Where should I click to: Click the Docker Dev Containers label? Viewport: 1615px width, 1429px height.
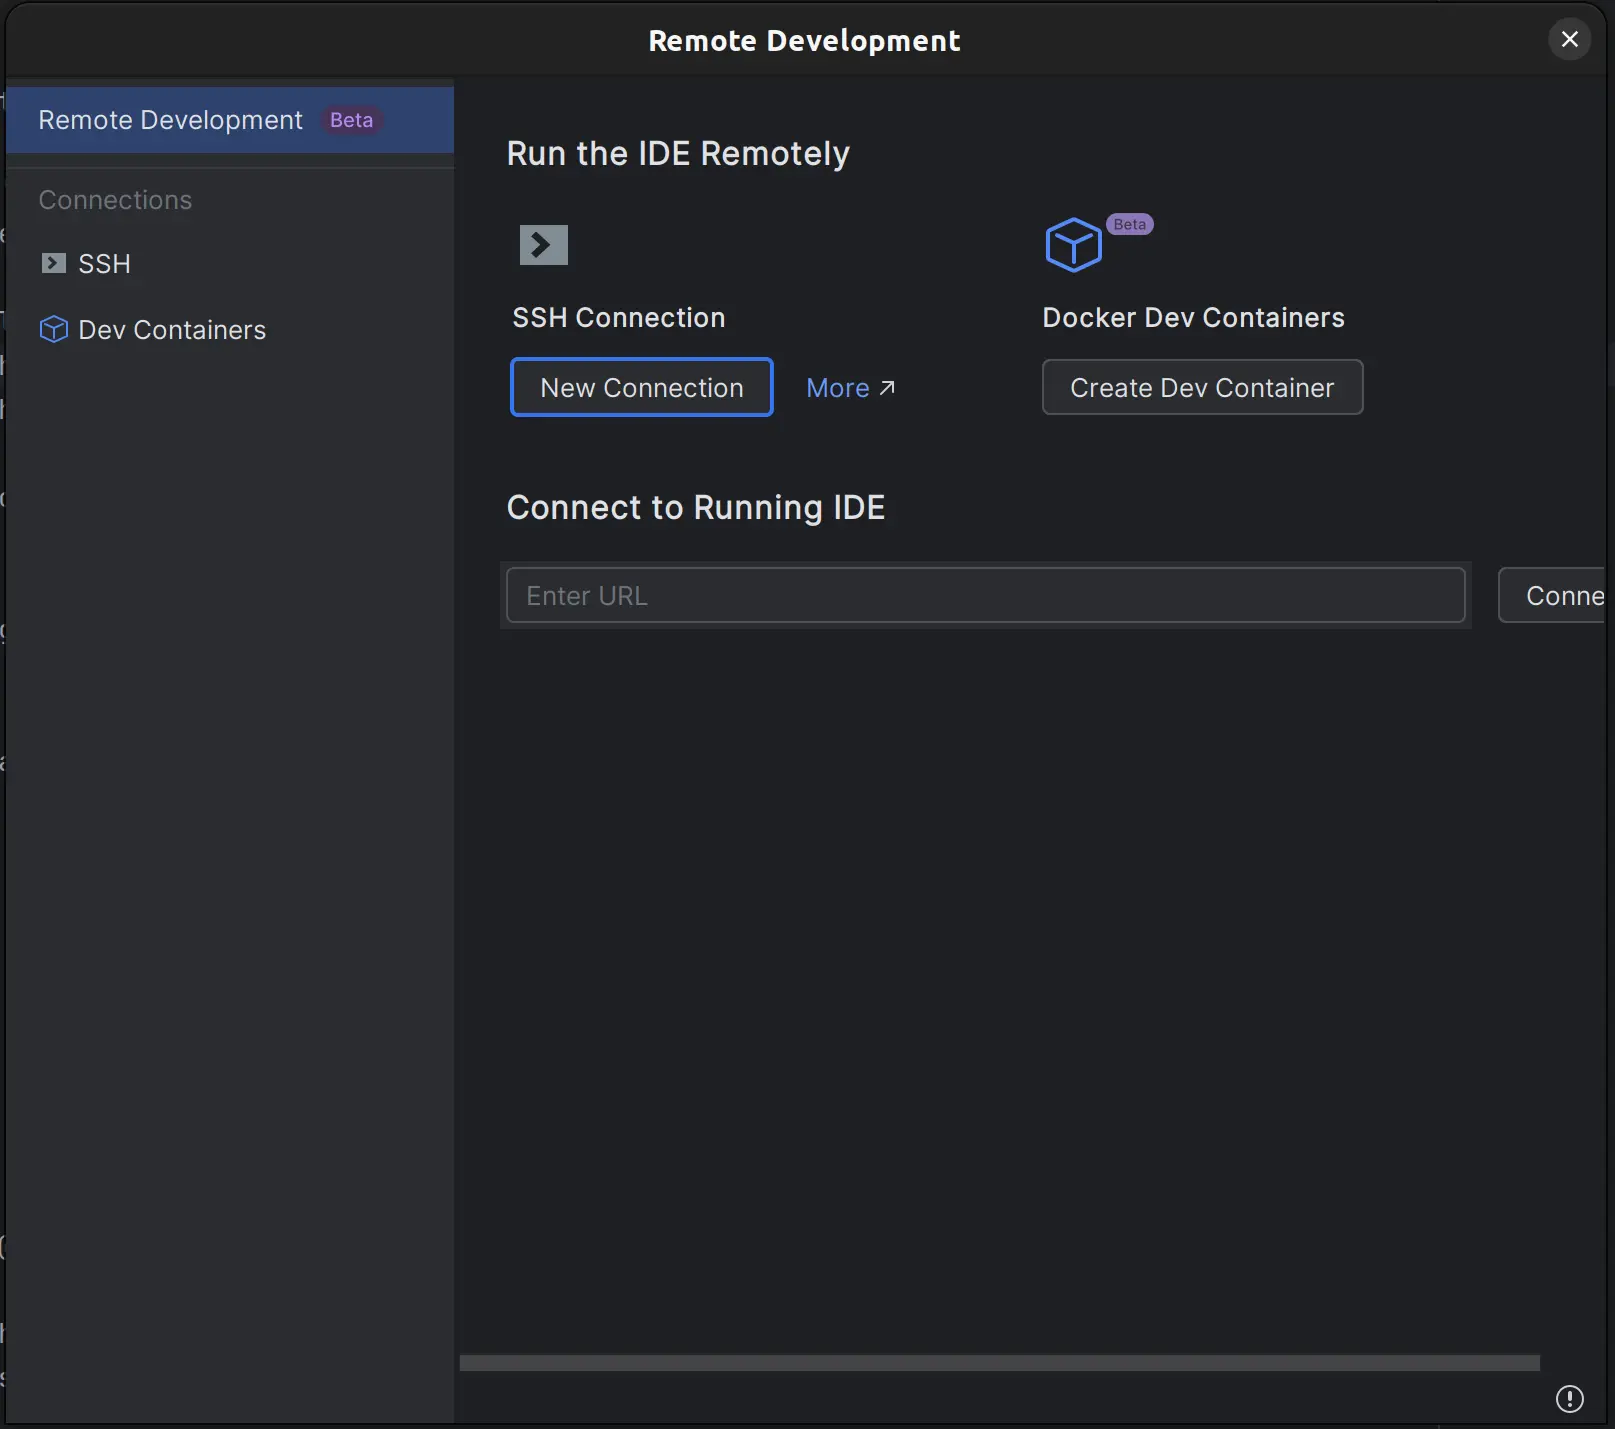coord(1193,317)
